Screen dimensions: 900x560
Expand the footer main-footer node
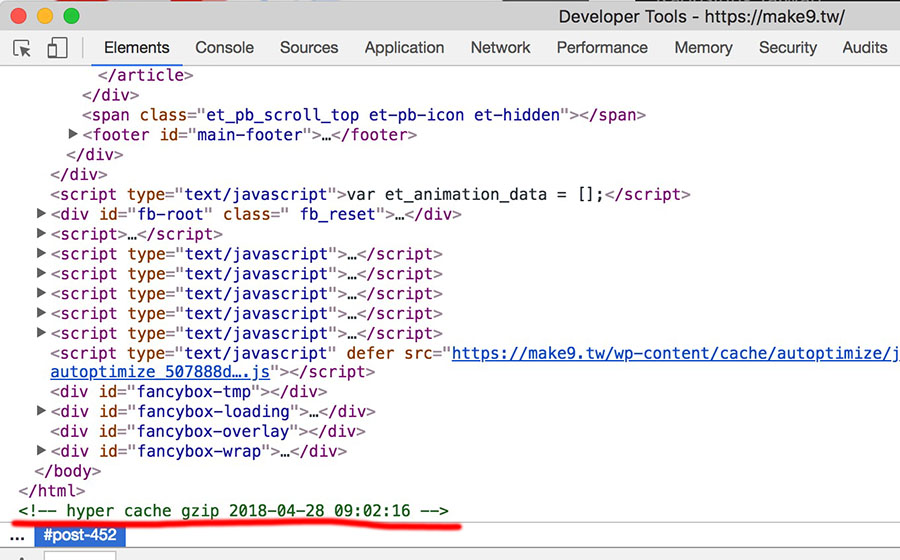tap(73, 134)
